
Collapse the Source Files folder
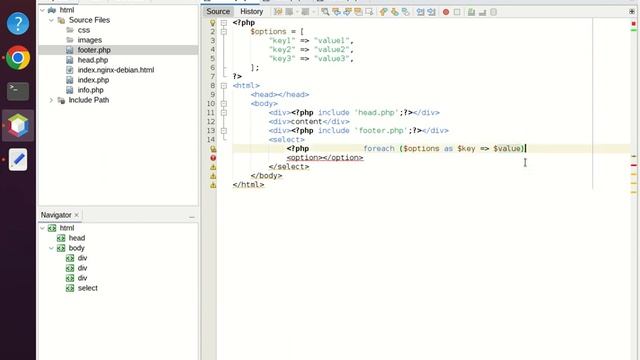pyautogui.click(x=51, y=20)
